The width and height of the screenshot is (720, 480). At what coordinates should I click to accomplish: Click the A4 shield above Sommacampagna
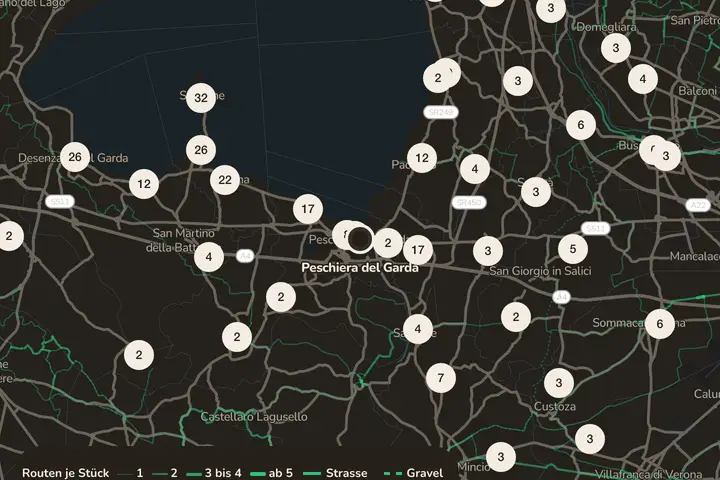[562, 297]
